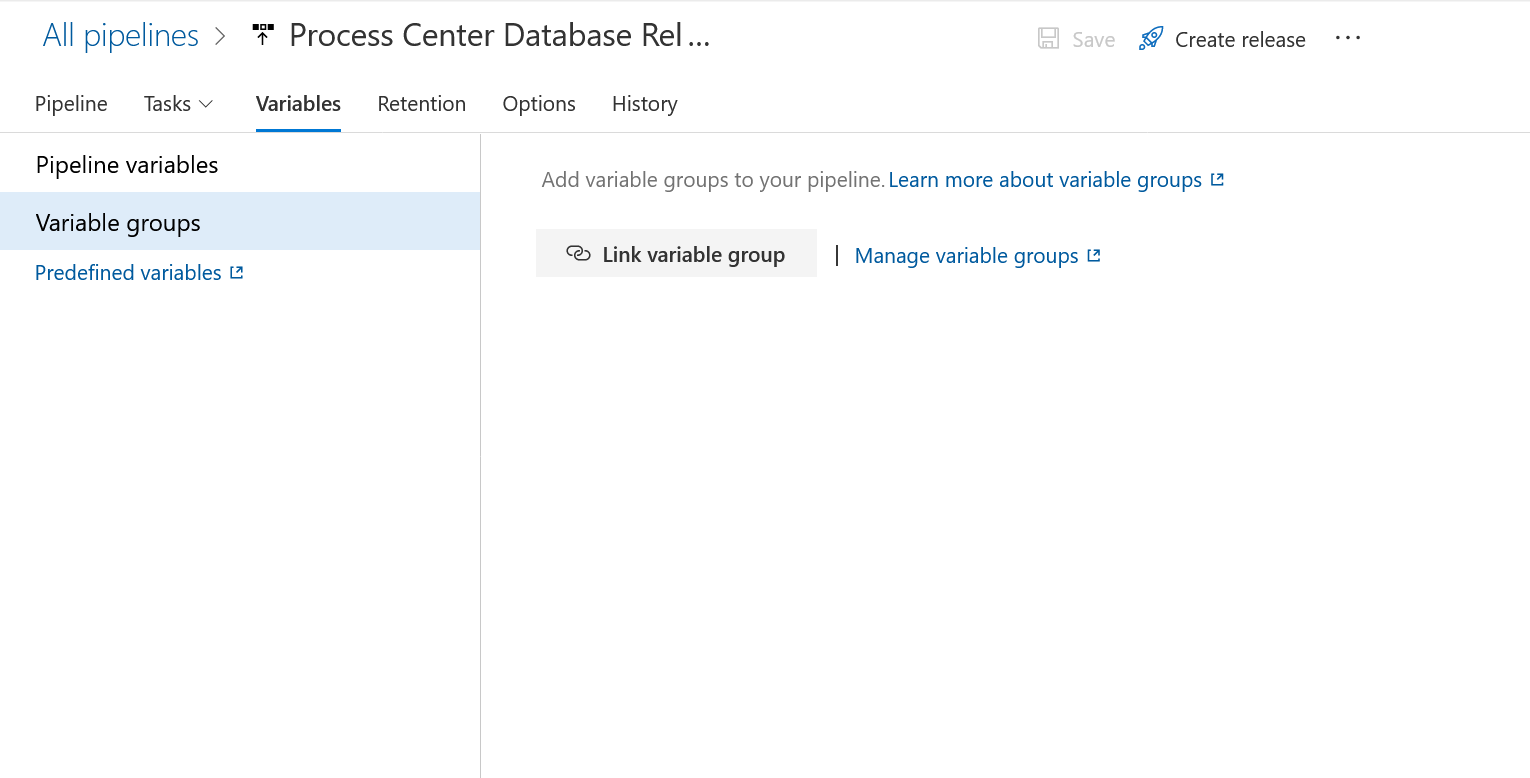Click the Link variable group button

pyautogui.click(x=676, y=254)
